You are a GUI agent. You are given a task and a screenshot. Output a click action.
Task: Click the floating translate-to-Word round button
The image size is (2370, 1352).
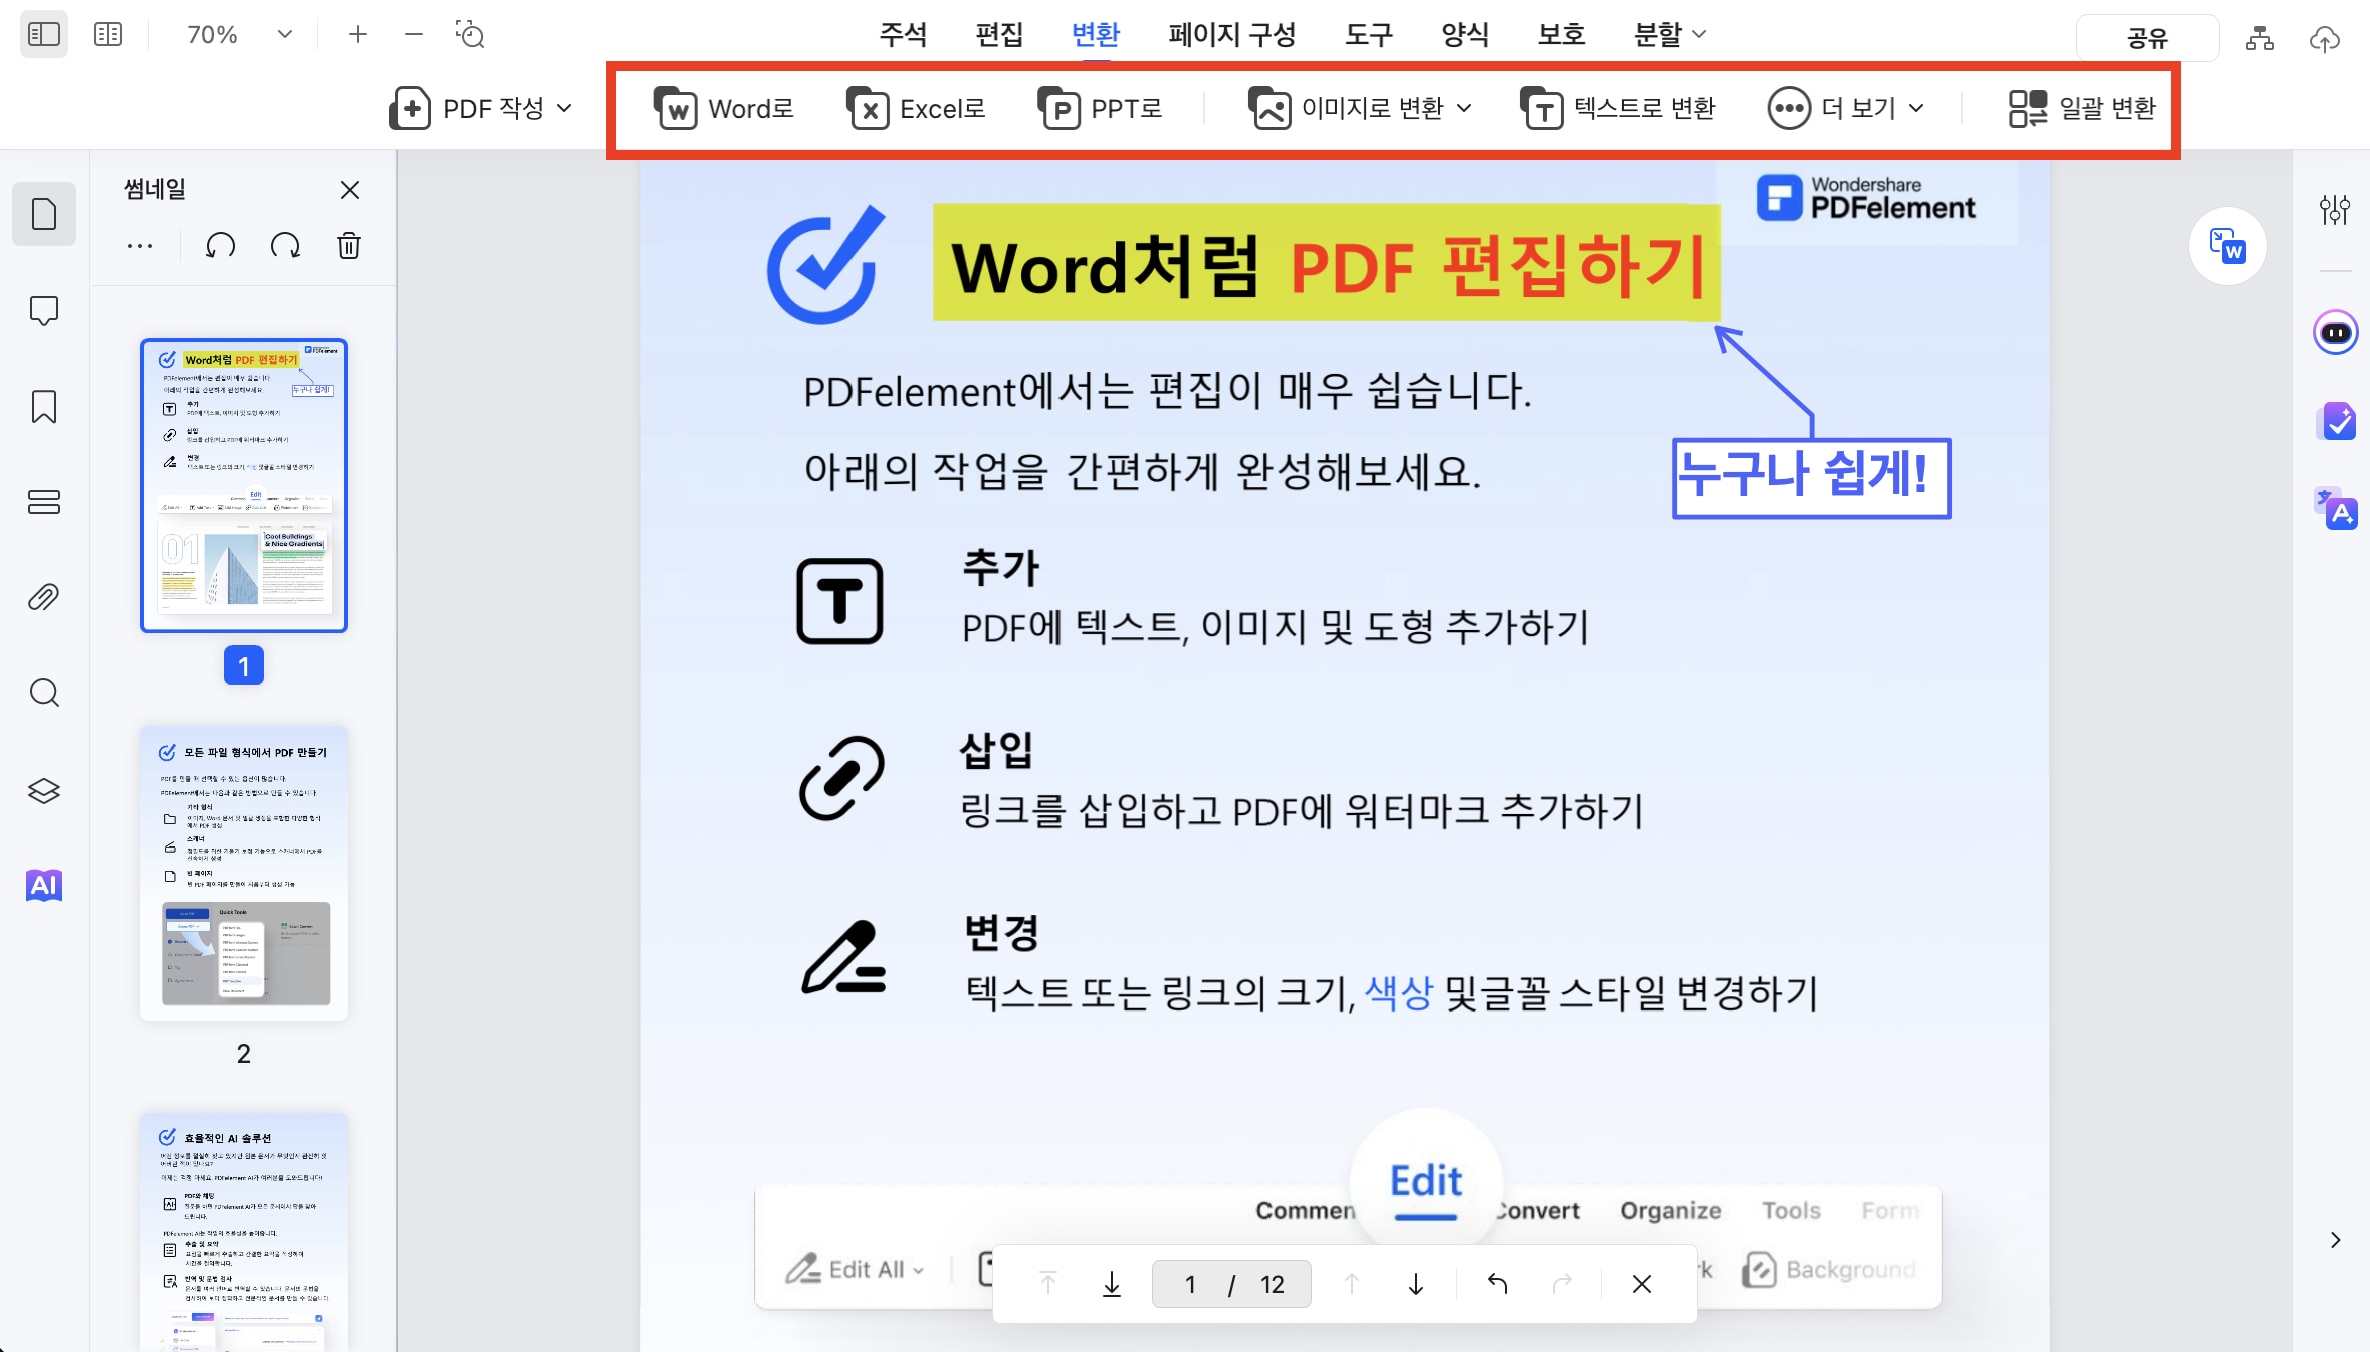click(x=2227, y=246)
